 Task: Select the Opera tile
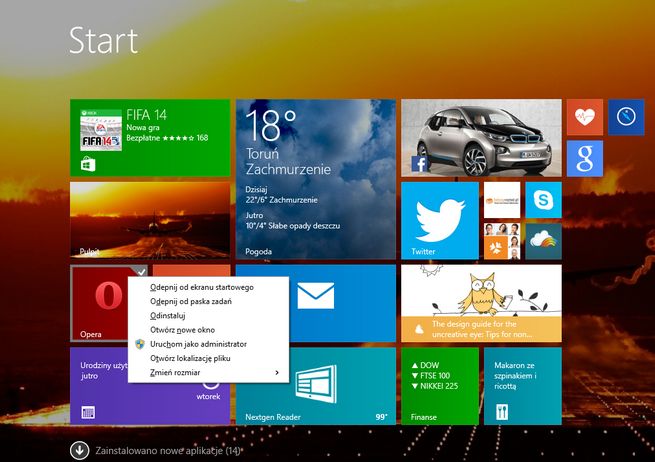[x=99, y=303]
